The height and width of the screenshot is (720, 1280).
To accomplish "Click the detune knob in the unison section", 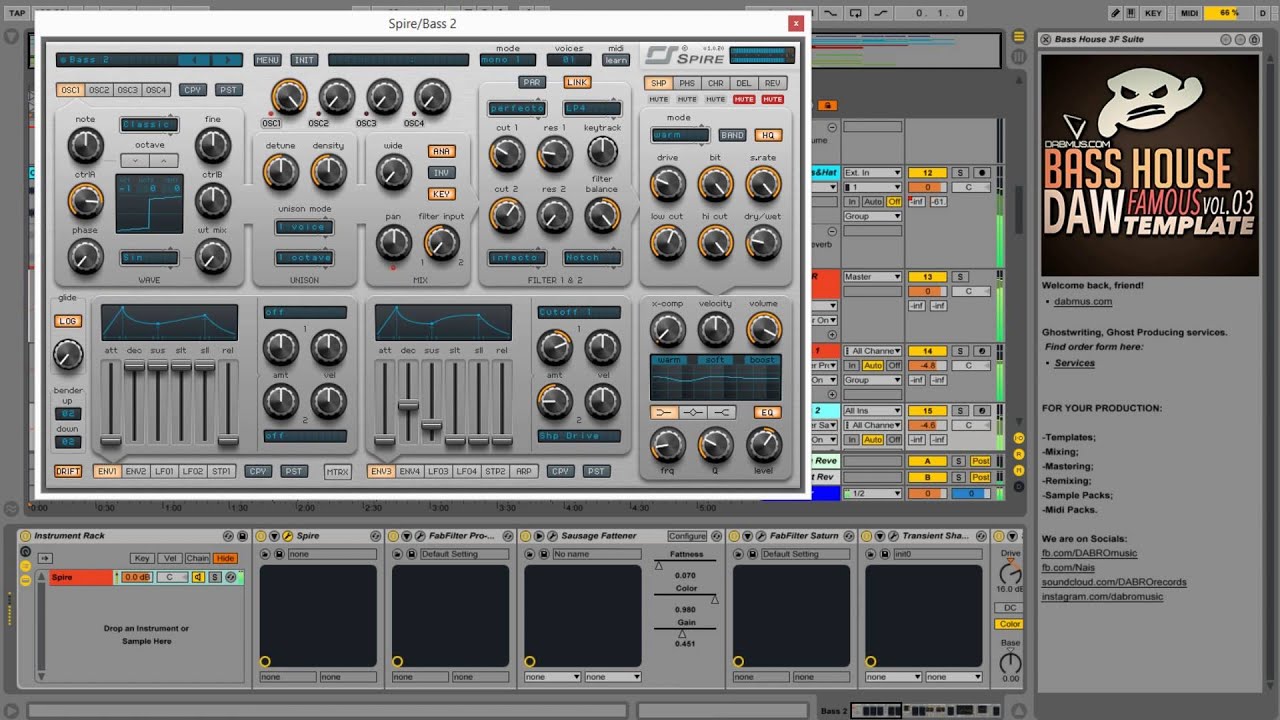I will (x=280, y=172).
